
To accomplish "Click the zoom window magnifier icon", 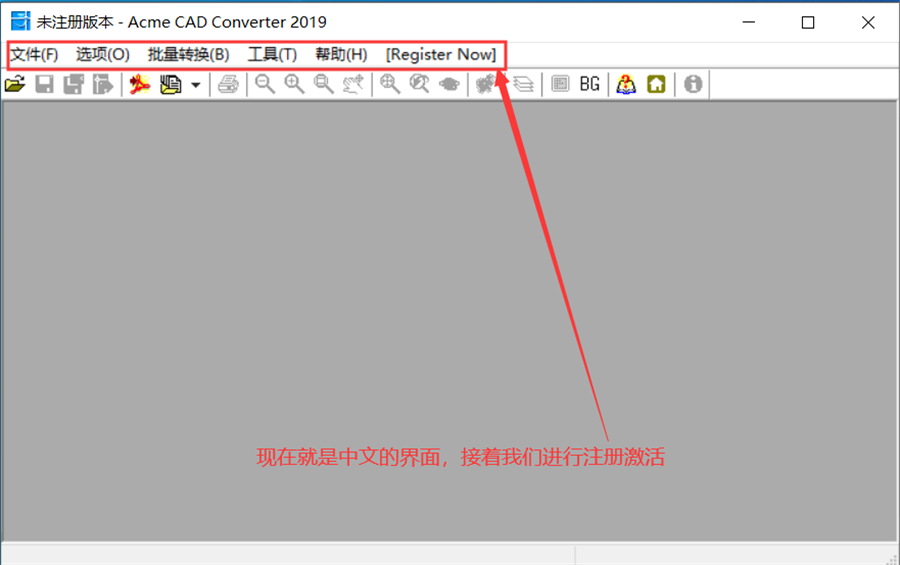I will coord(324,84).
